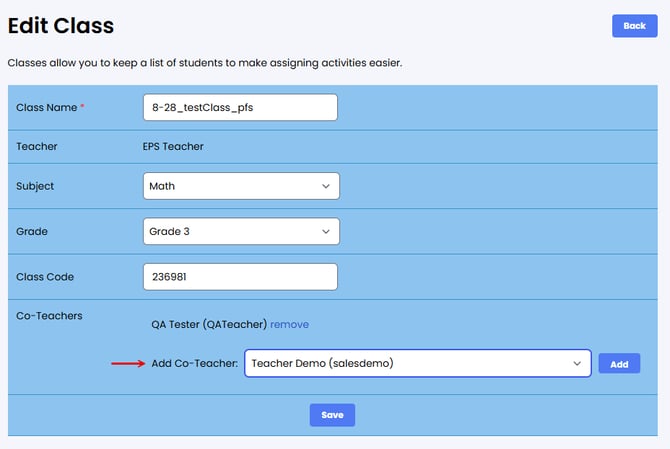
Task: Click the Subject field label
Action: [35, 186]
